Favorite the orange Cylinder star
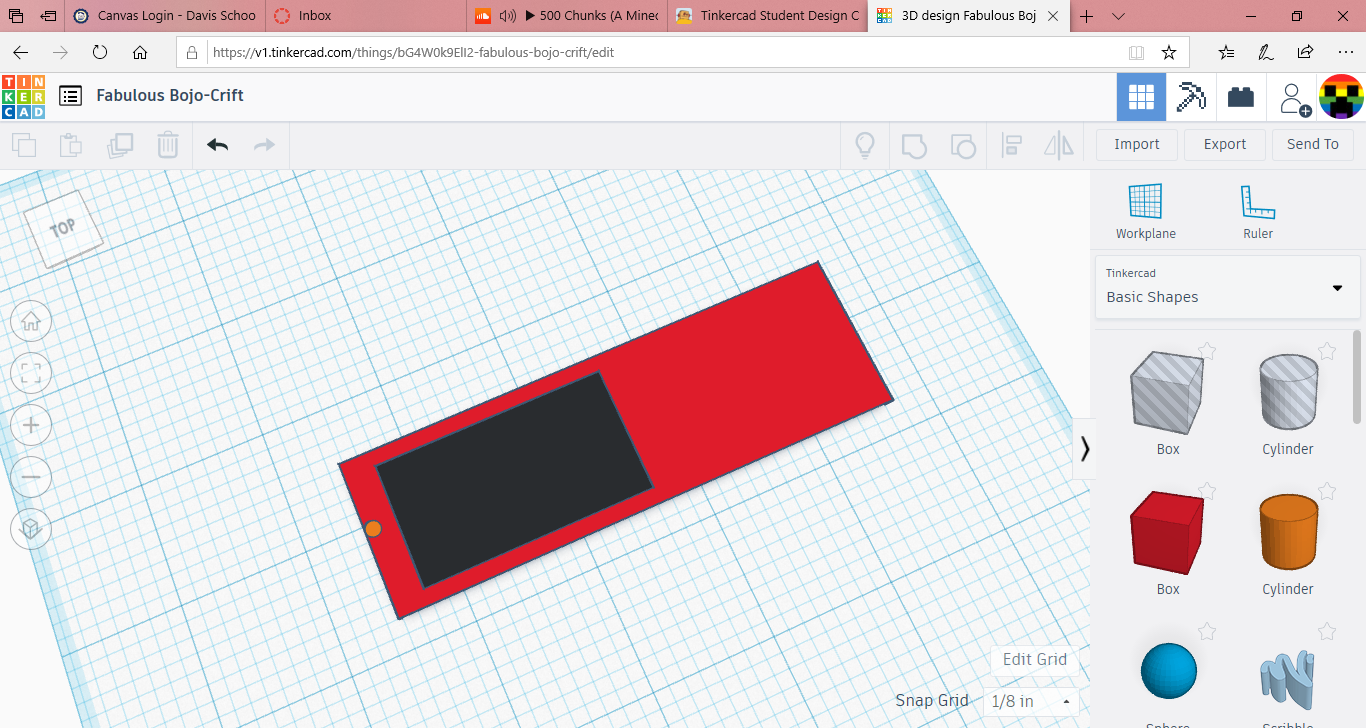This screenshot has height=728, width=1366. tap(1327, 491)
